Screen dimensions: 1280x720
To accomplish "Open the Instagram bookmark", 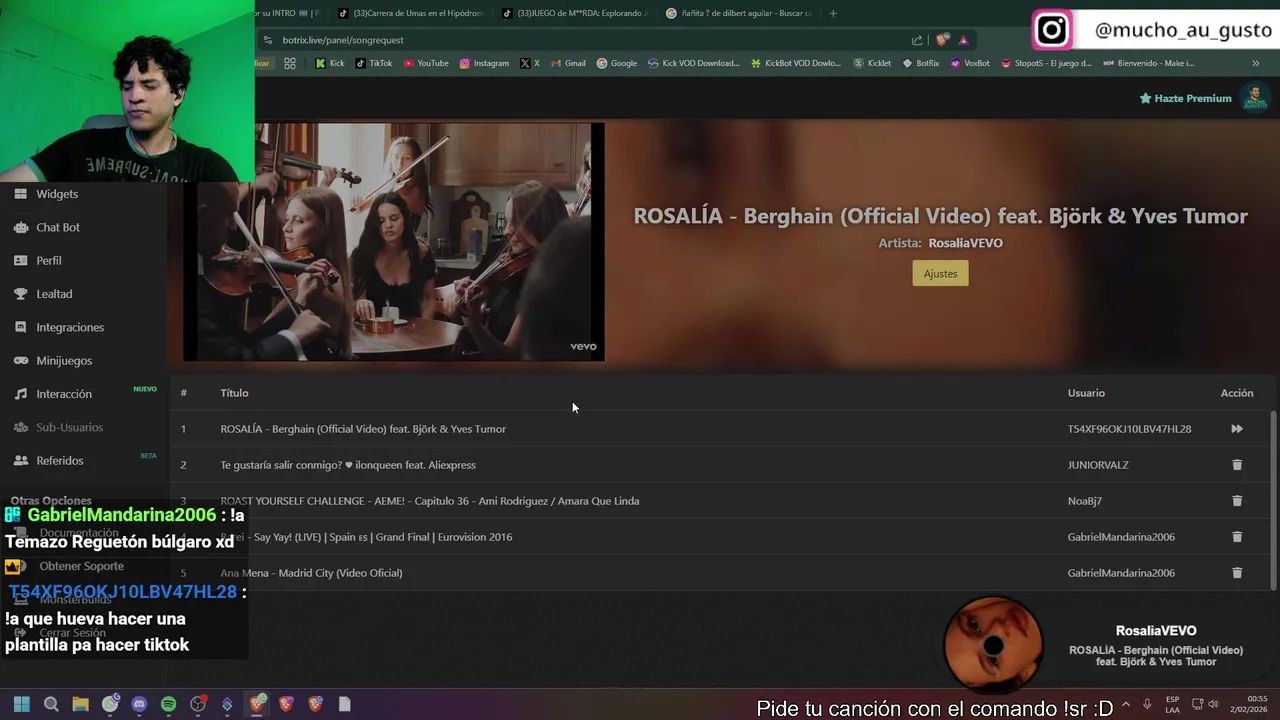I will (484, 63).
